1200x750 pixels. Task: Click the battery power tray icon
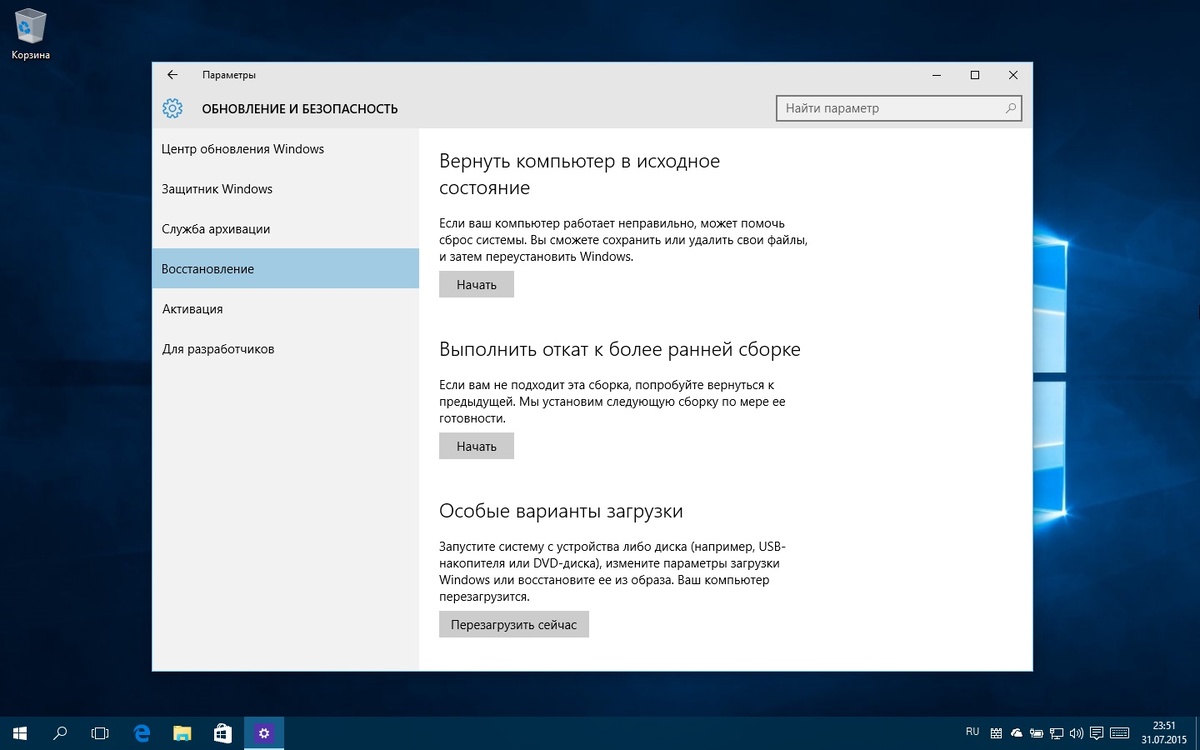click(1037, 733)
